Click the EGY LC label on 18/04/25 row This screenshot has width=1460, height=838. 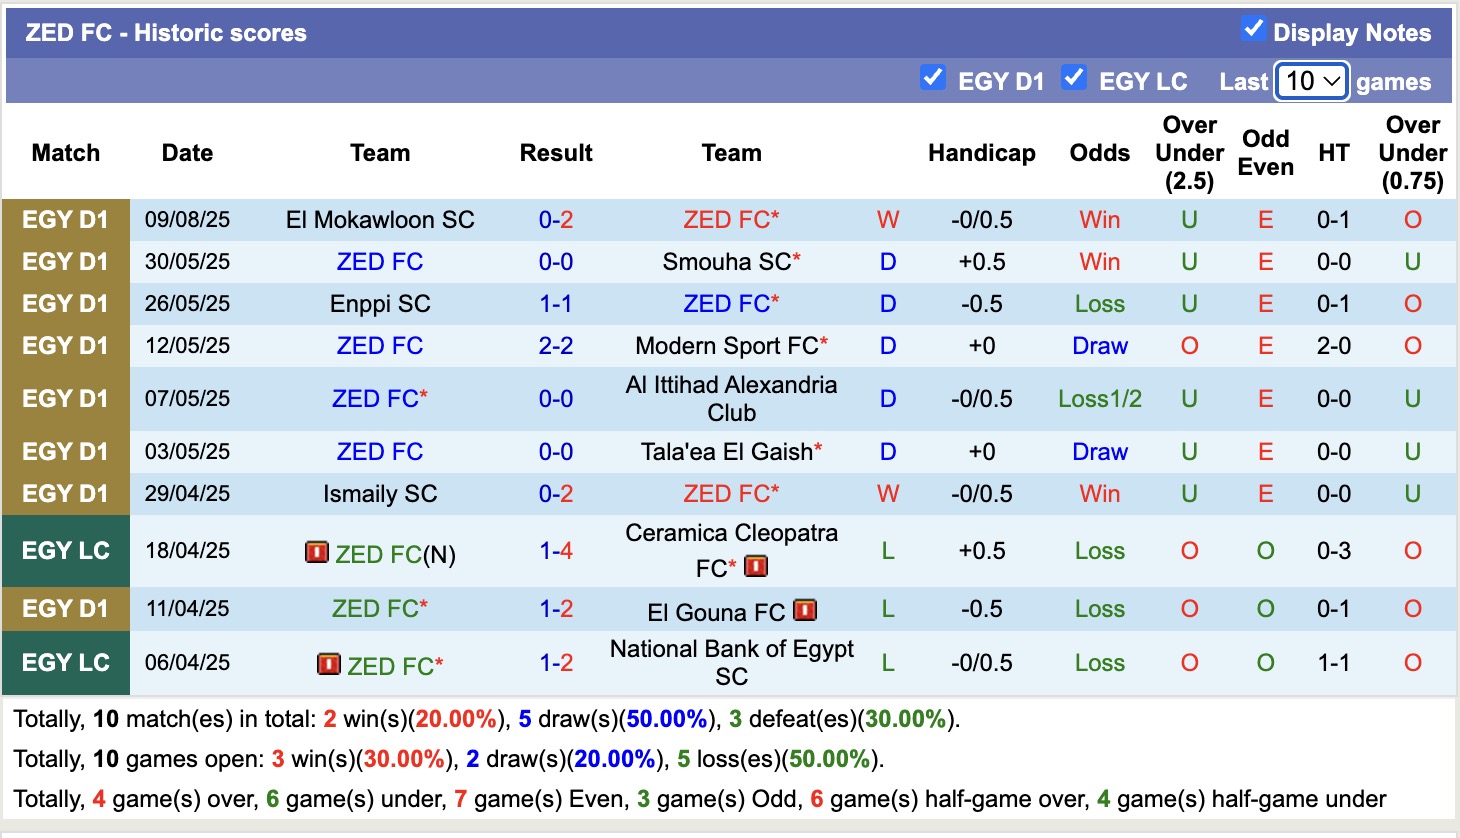click(66, 551)
